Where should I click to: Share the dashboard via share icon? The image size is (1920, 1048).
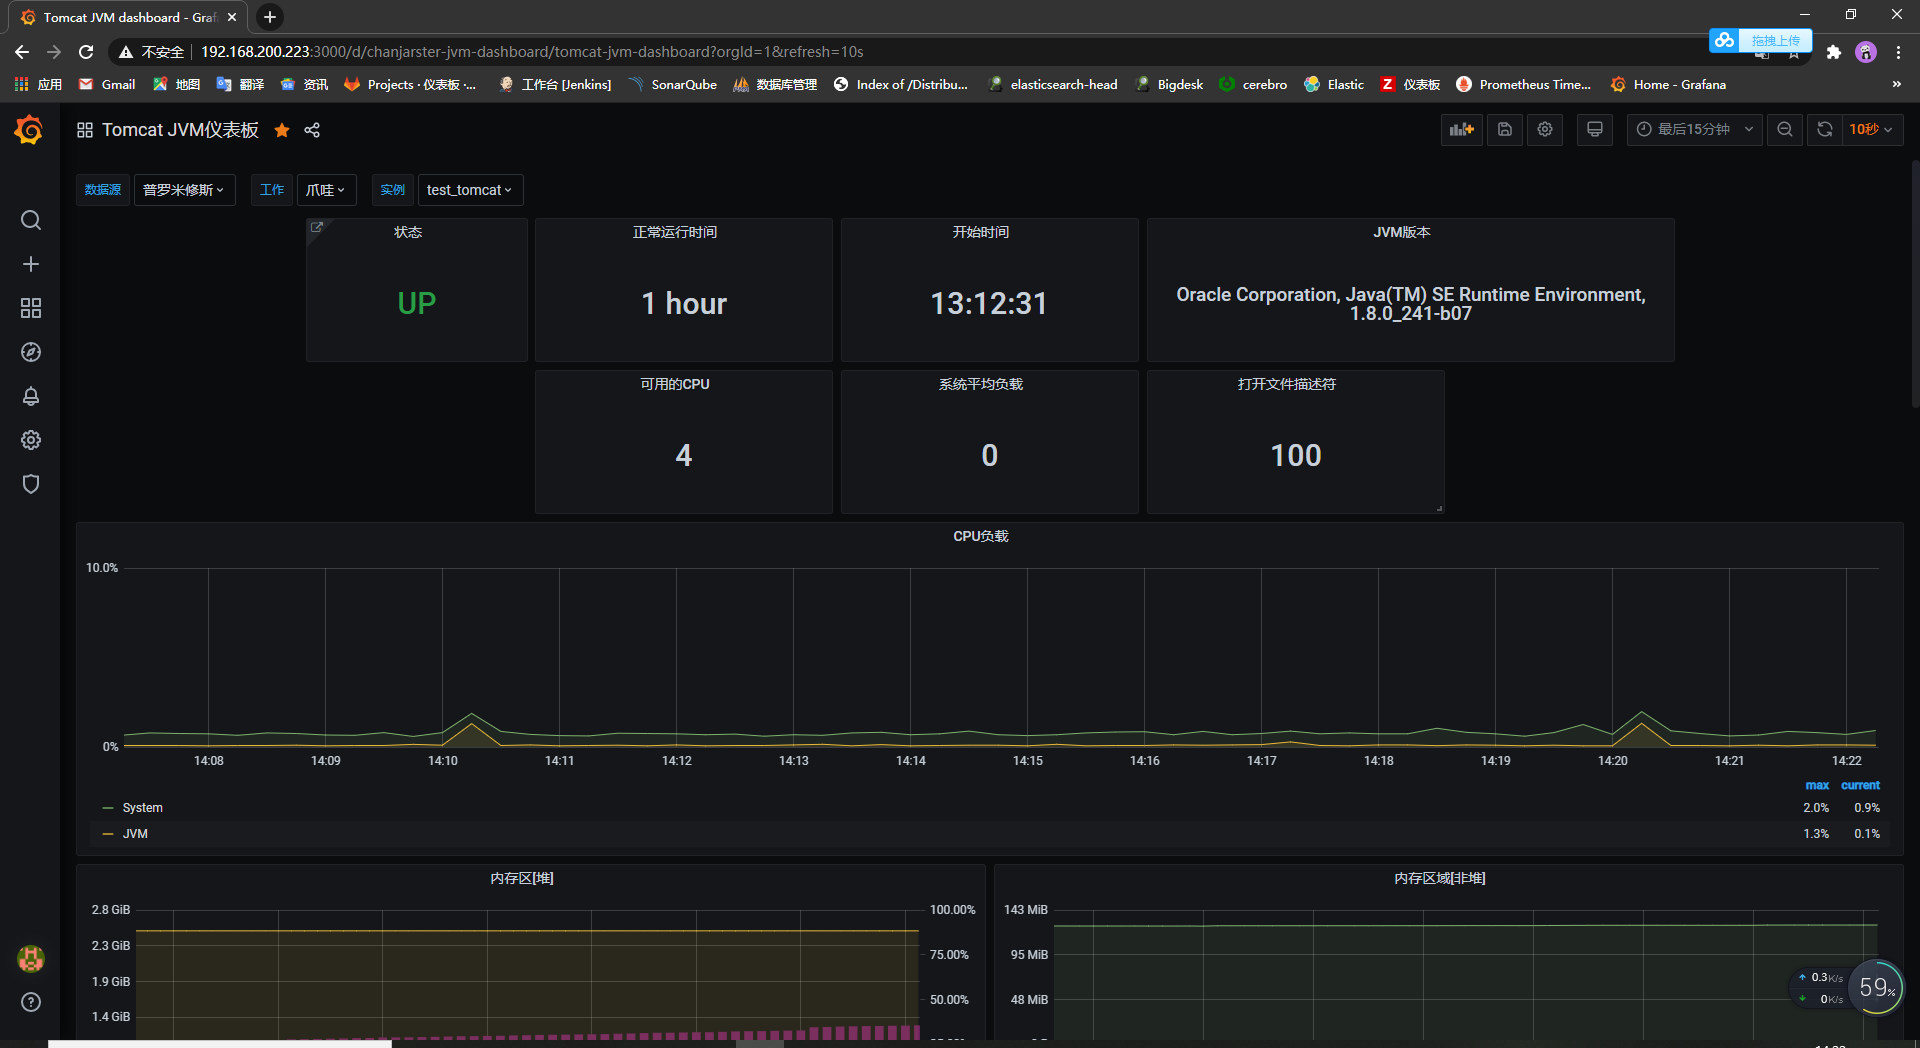point(312,130)
